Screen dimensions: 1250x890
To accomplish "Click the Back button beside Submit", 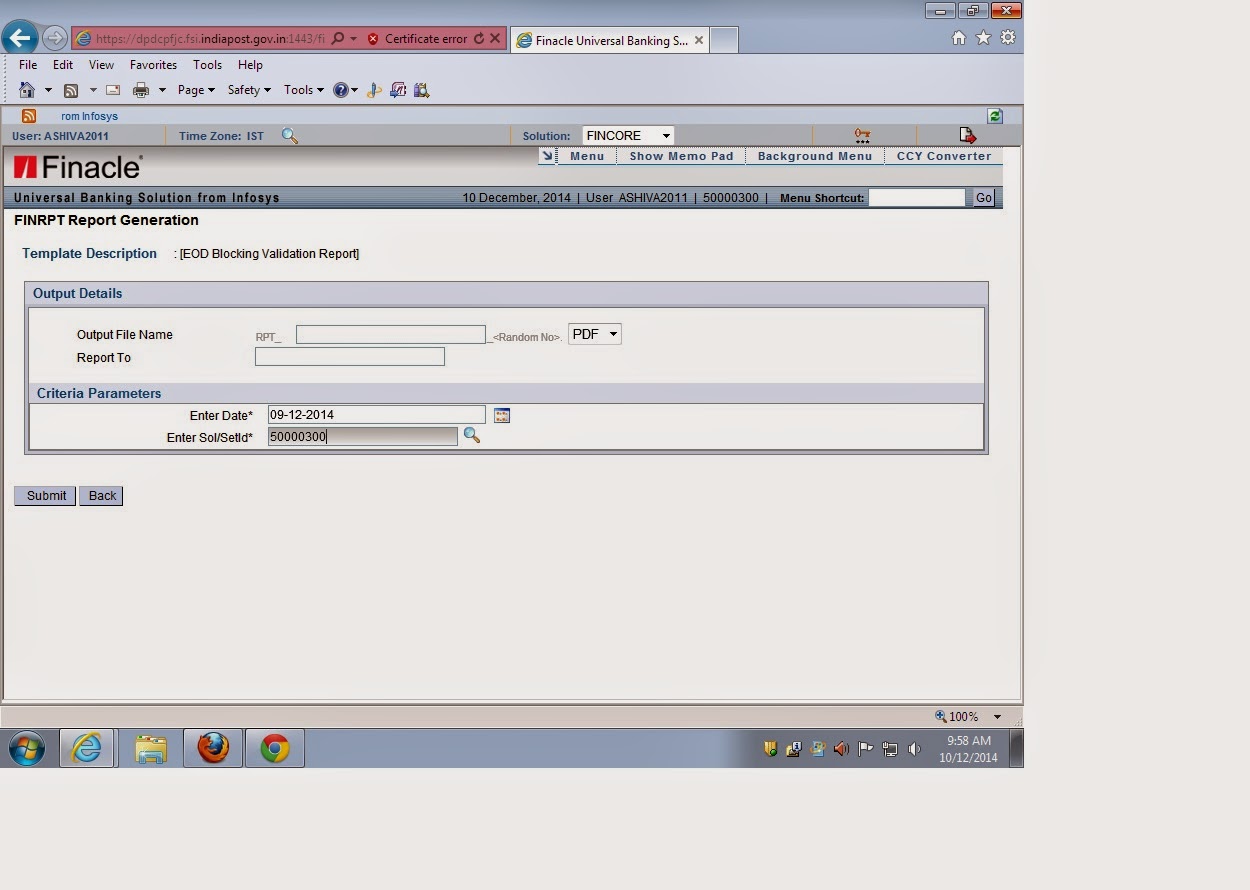I will click(x=102, y=495).
